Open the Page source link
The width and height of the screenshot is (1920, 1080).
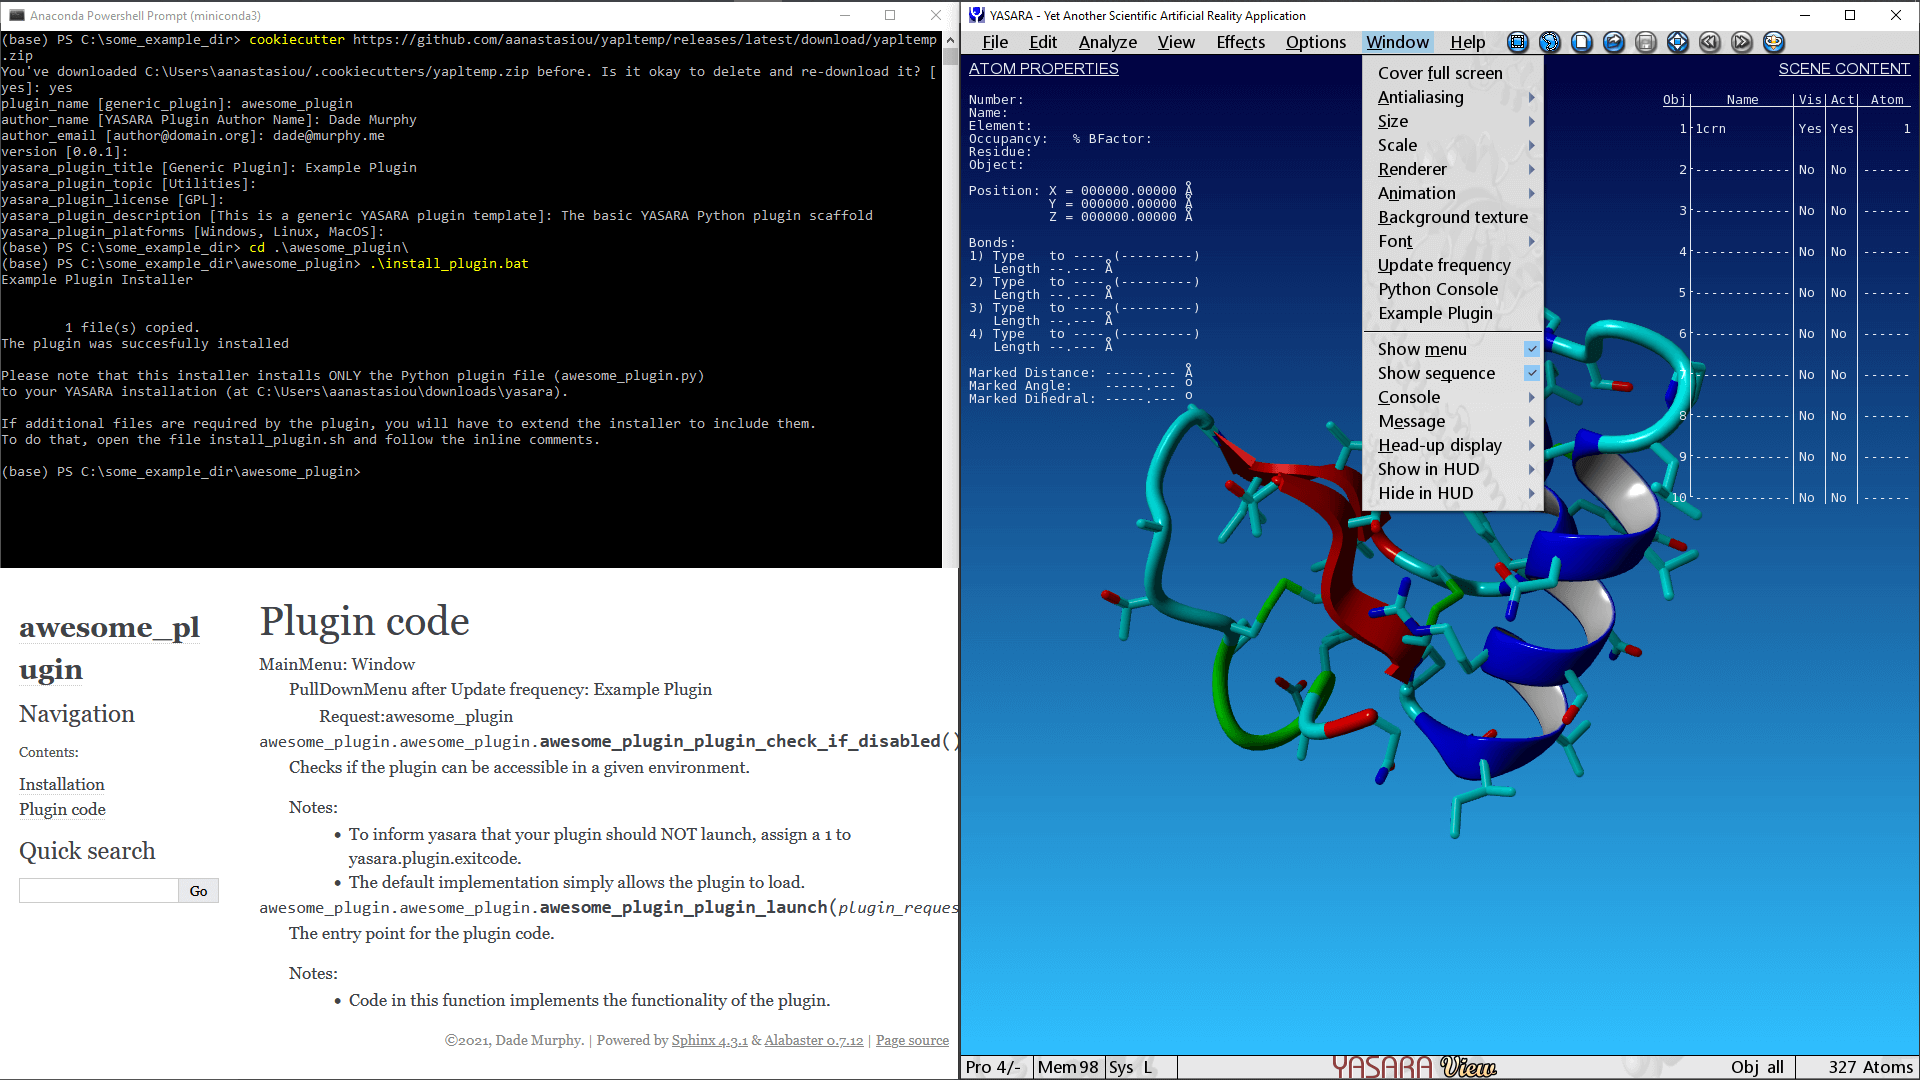912,1040
